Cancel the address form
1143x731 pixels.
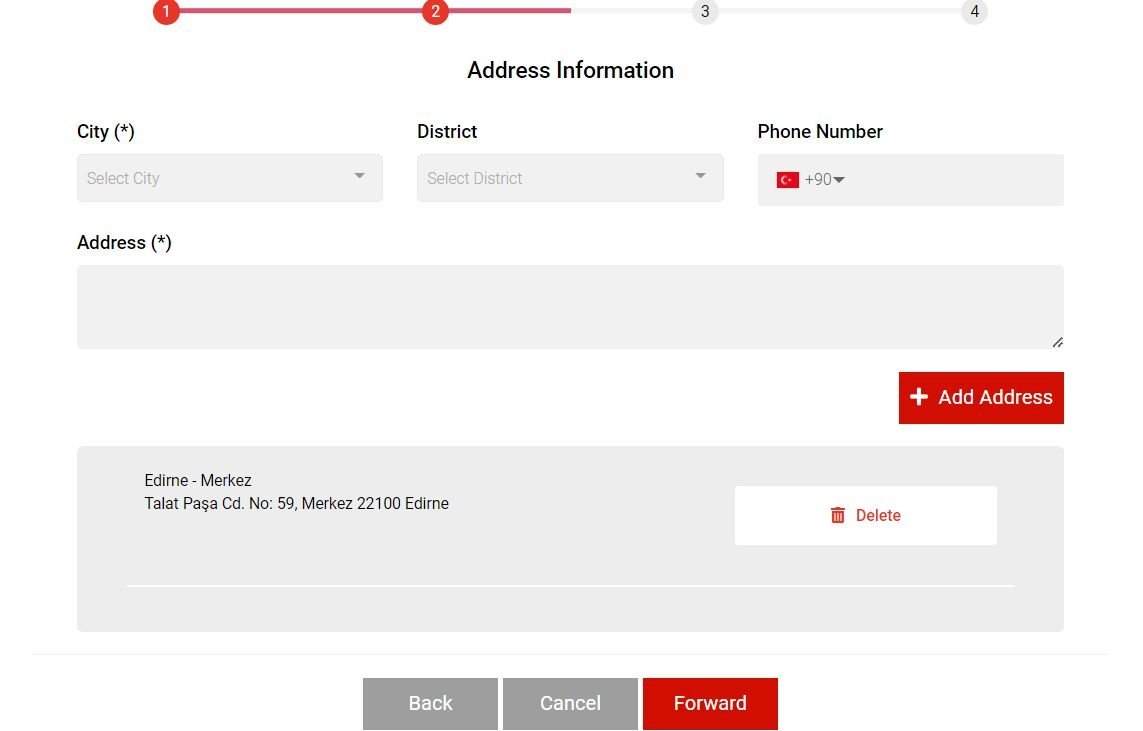[570, 704]
